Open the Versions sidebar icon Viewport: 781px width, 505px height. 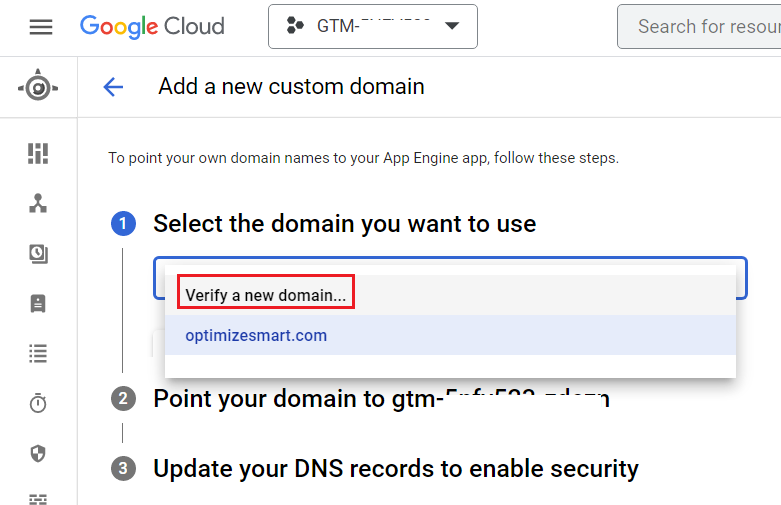point(38,254)
